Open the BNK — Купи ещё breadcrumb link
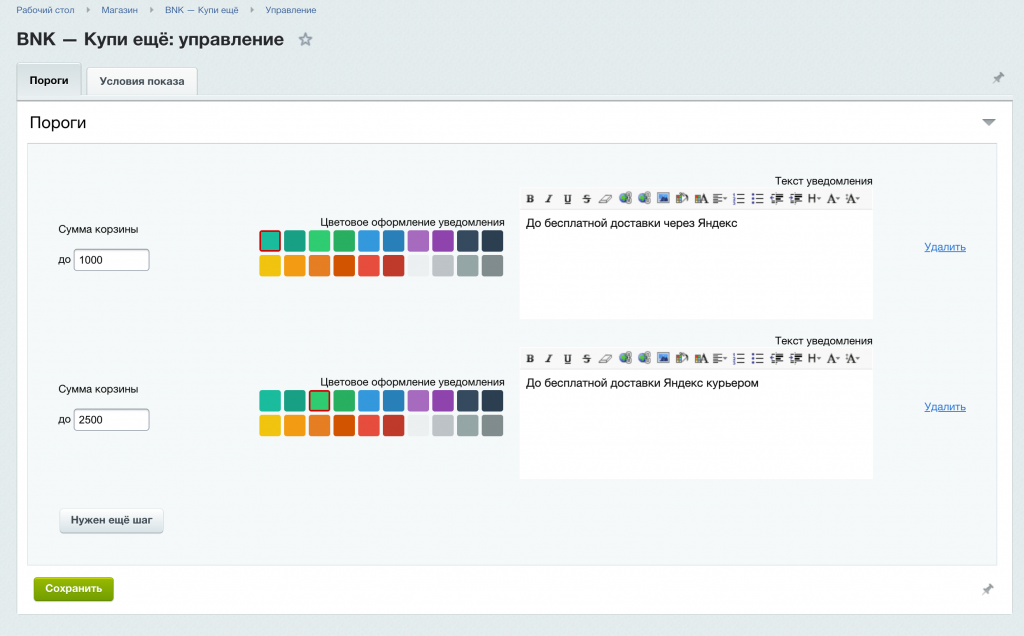The width and height of the screenshot is (1024, 636). click(x=202, y=10)
